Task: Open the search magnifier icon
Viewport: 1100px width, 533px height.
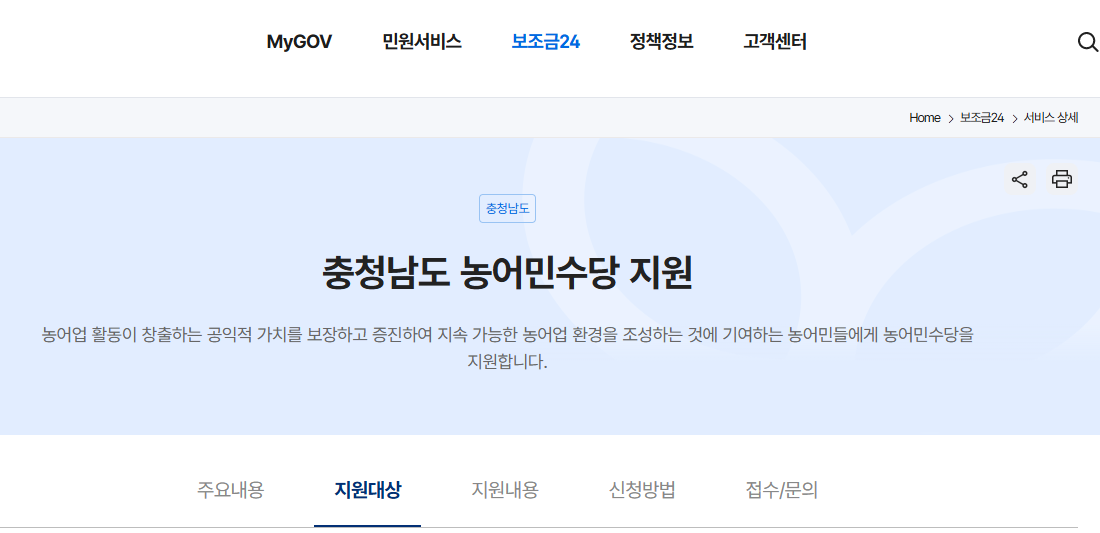Action: click(1087, 42)
